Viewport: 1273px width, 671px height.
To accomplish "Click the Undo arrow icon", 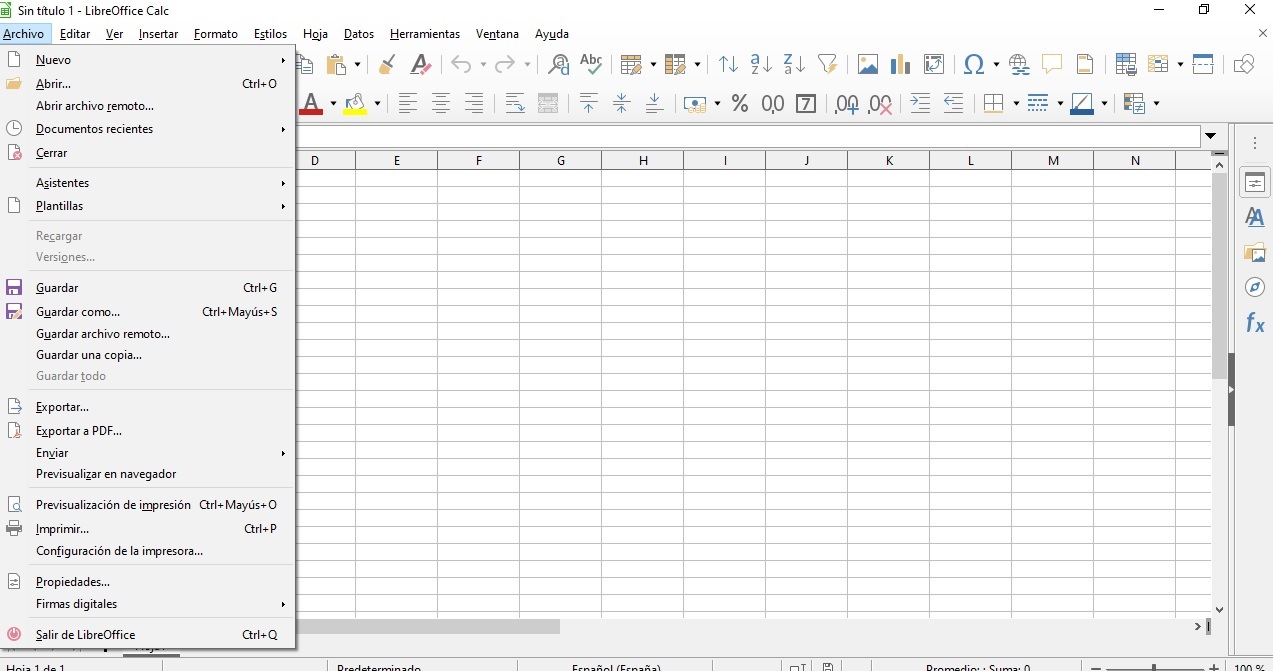I will coord(461,64).
